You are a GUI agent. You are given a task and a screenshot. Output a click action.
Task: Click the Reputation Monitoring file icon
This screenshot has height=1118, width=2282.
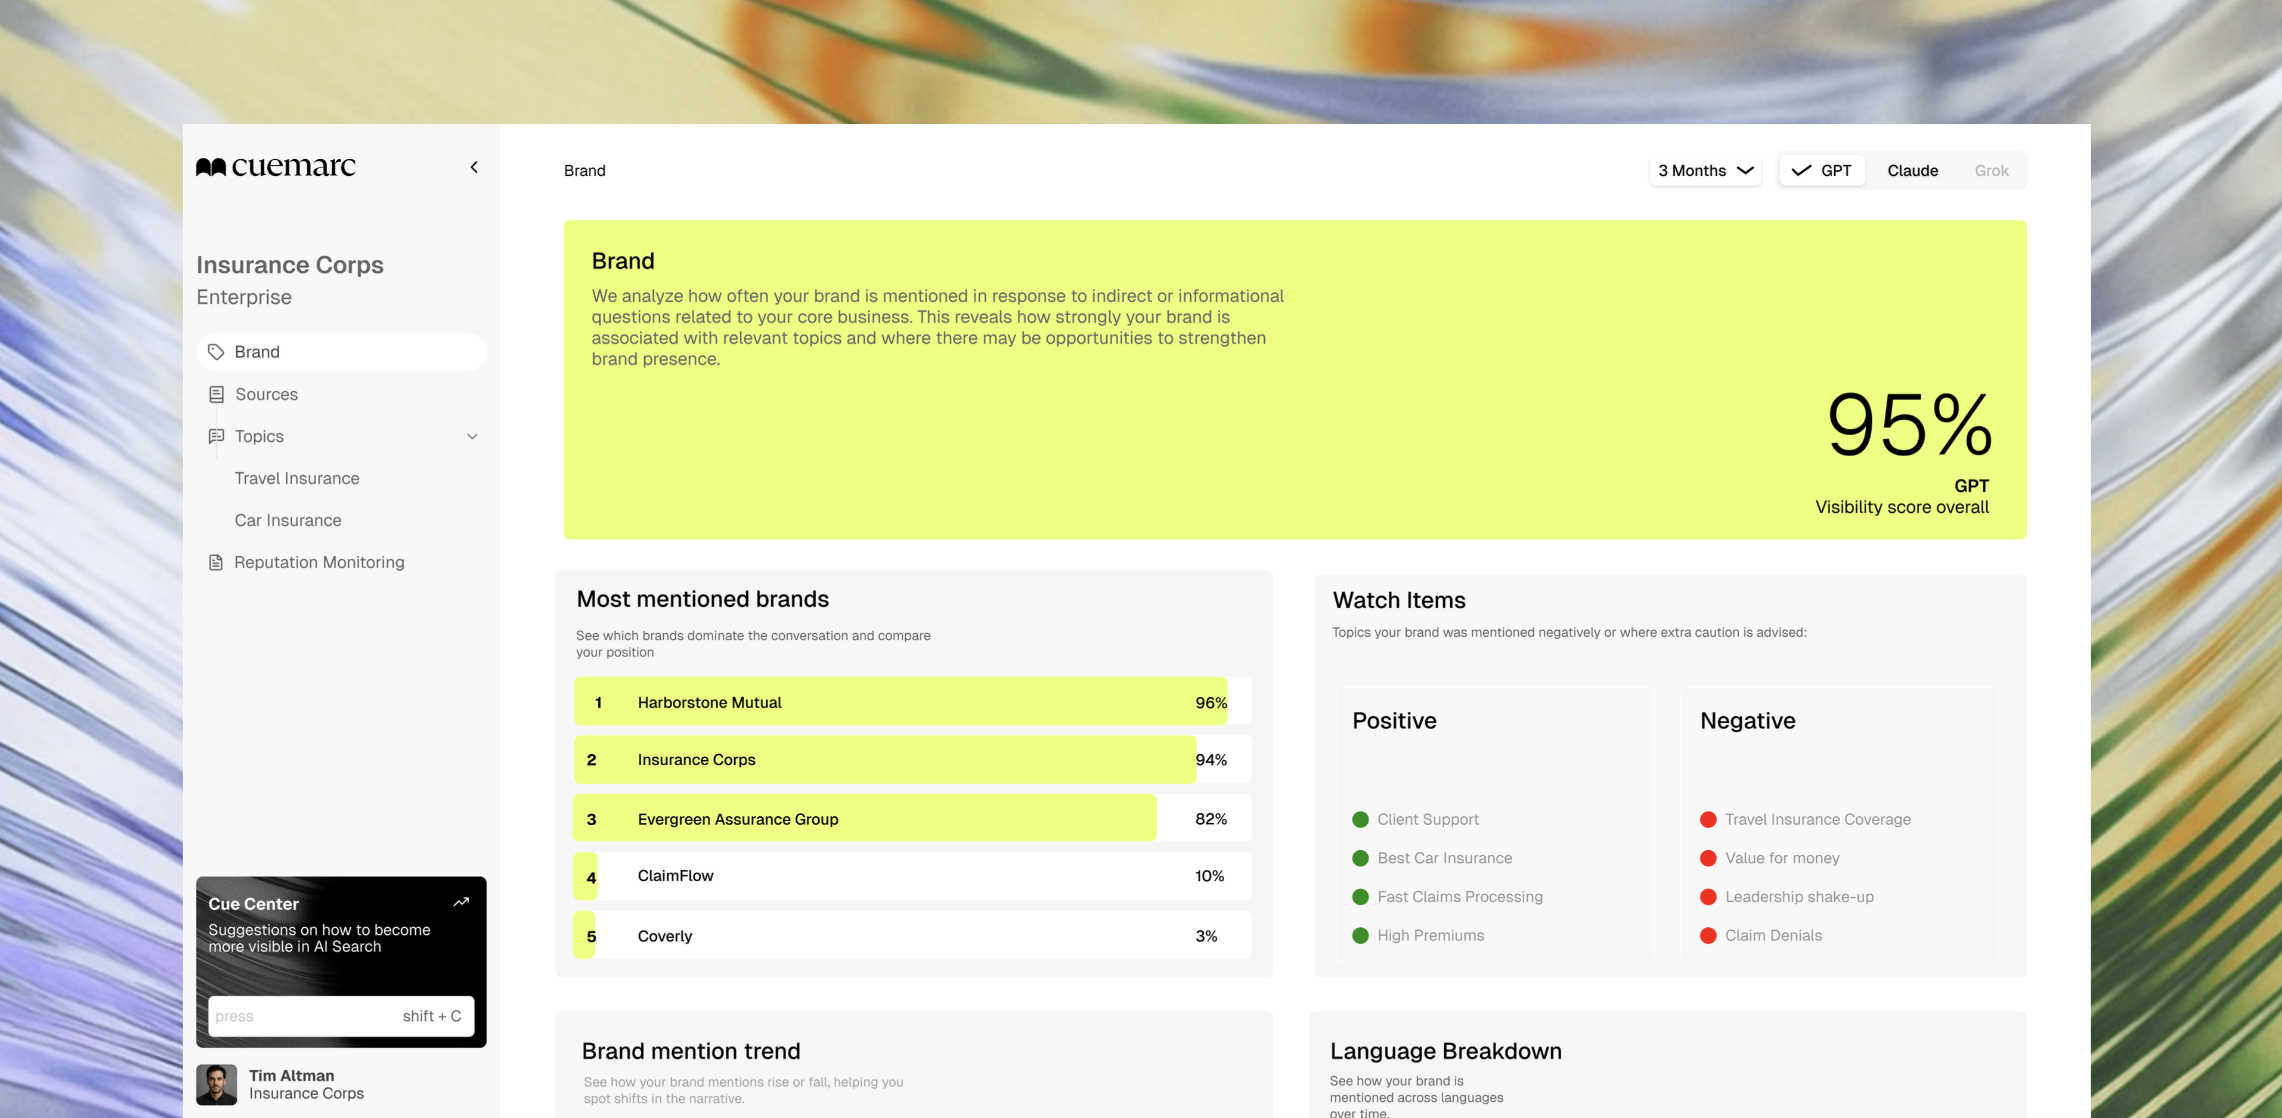pos(216,562)
